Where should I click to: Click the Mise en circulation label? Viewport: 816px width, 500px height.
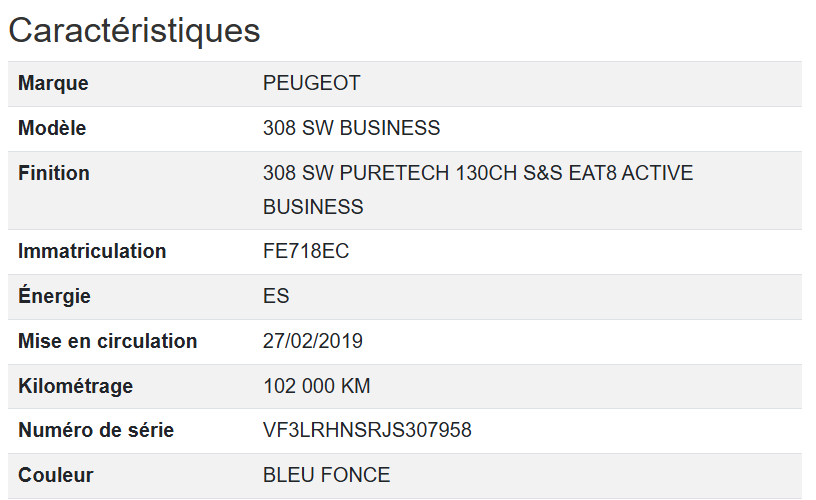[107, 341]
